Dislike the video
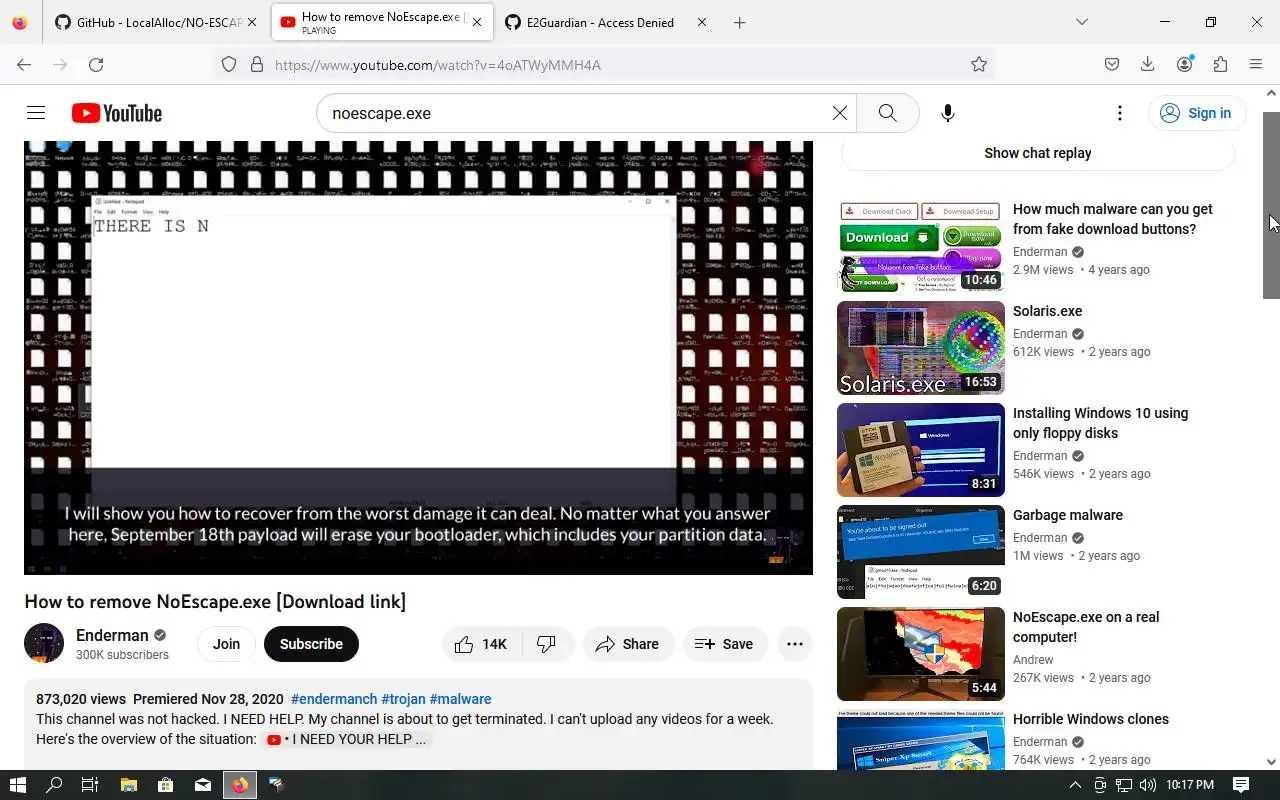Viewport: 1280px width, 800px height. tap(548, 644)
